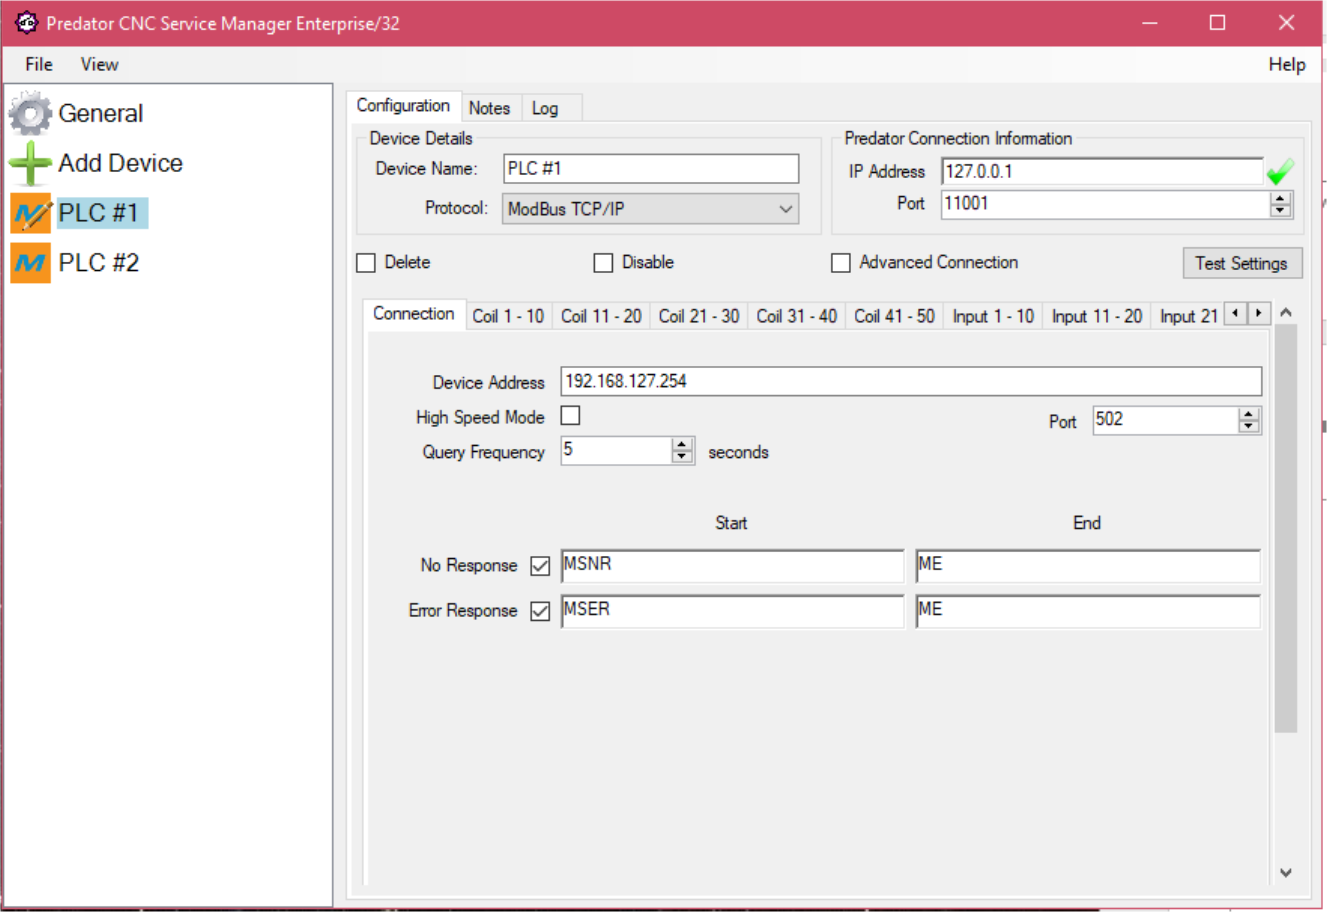Click the Predator app icon in title bar
The image size is (1327, 912).
point(26,23)
